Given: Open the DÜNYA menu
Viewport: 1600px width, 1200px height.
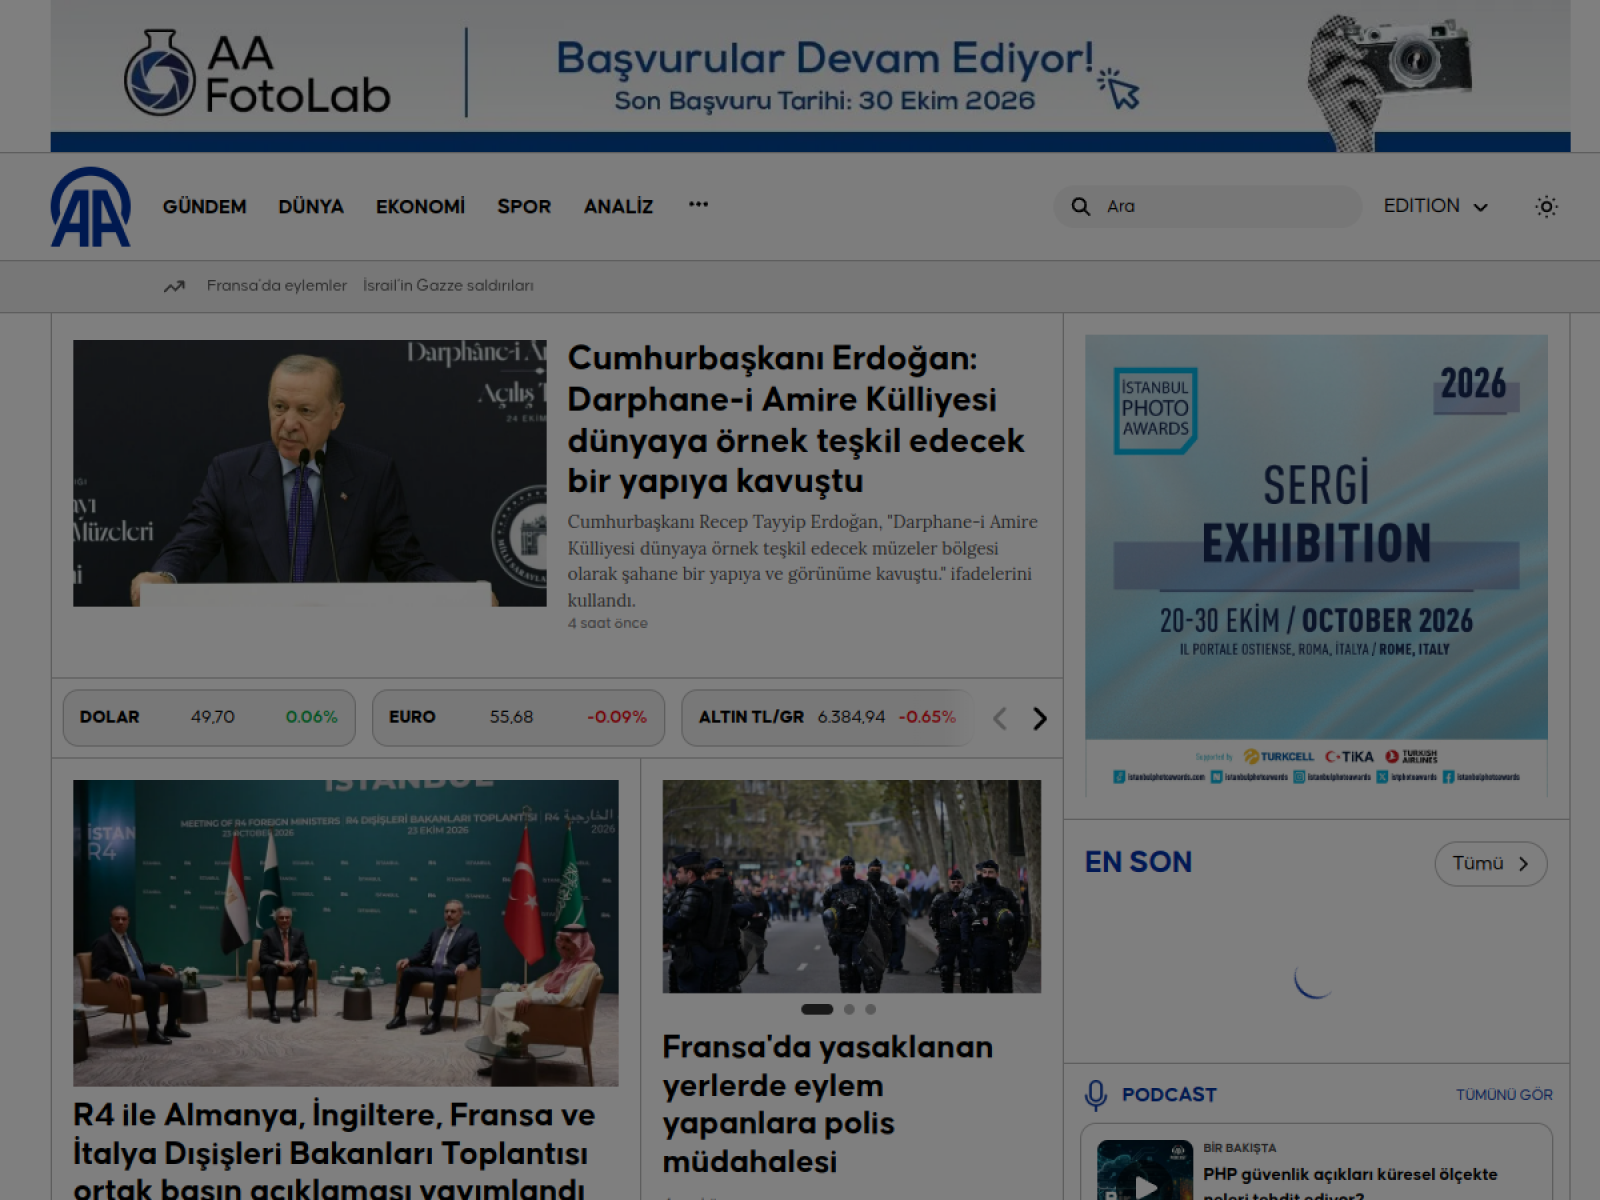Looking at the screenshot, I should [311, 207].
